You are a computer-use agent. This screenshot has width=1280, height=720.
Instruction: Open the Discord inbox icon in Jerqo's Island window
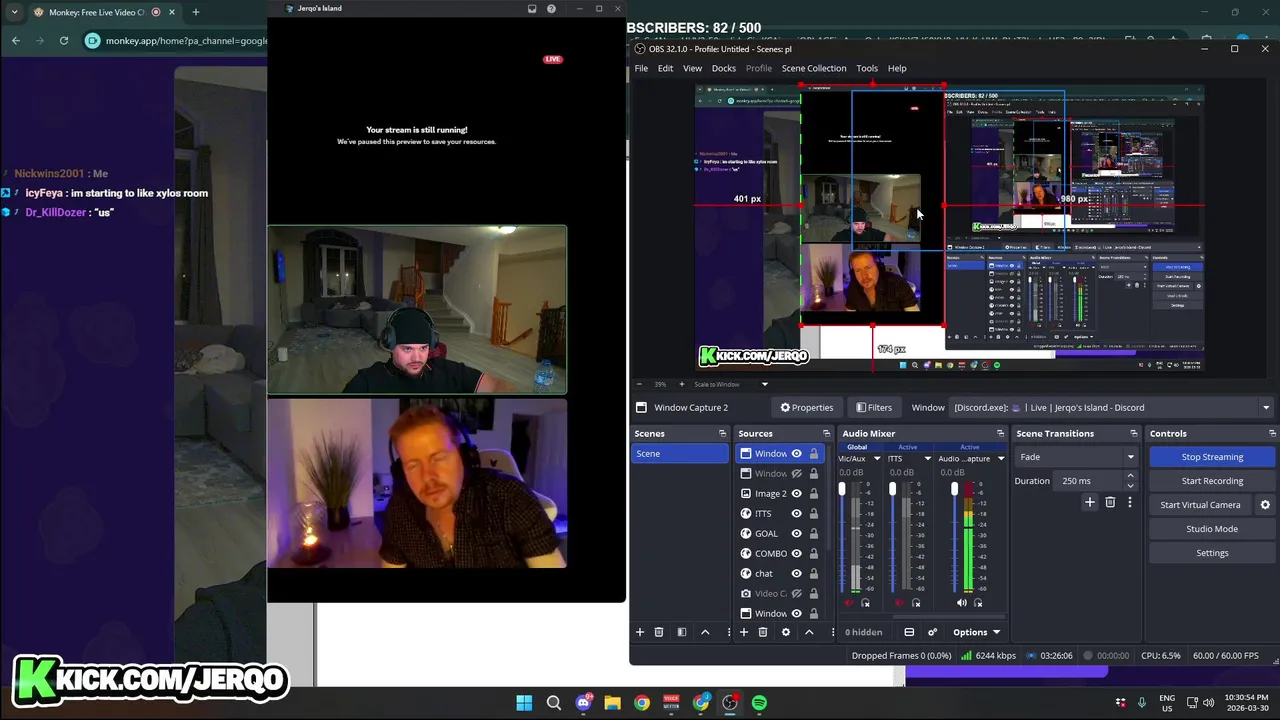point(532,8)
